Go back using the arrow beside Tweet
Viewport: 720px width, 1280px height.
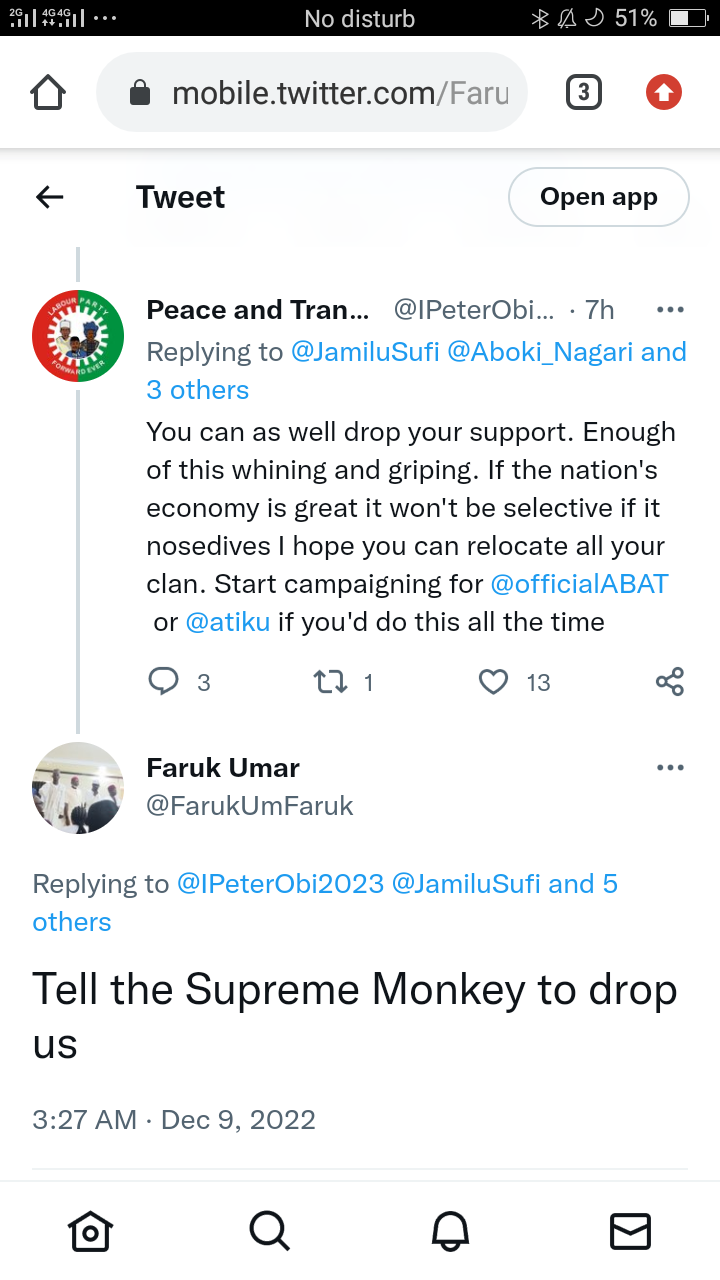point(50,197)
